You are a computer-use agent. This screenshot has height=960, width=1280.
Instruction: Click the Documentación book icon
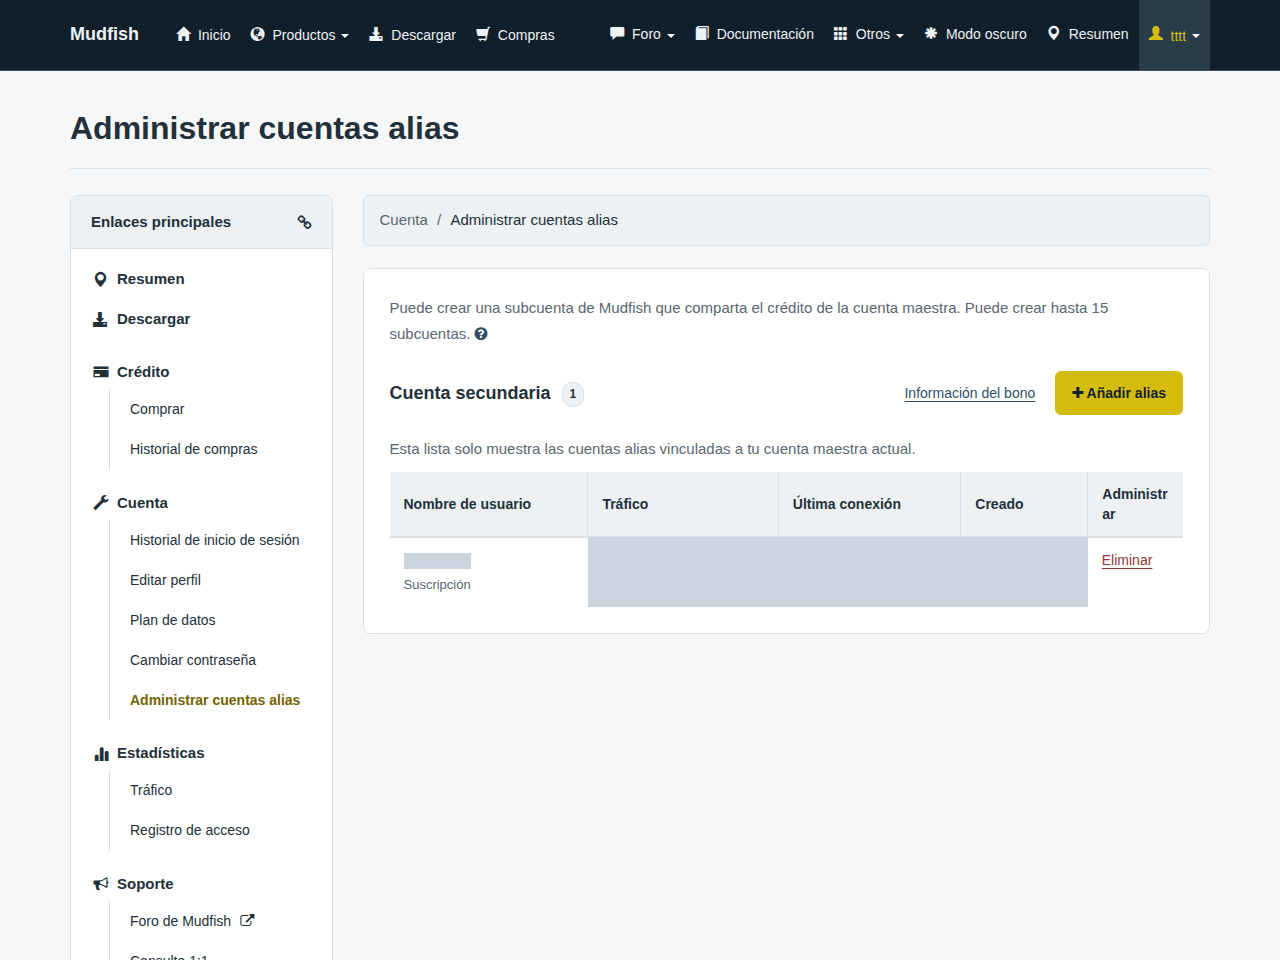pos(702,33)
